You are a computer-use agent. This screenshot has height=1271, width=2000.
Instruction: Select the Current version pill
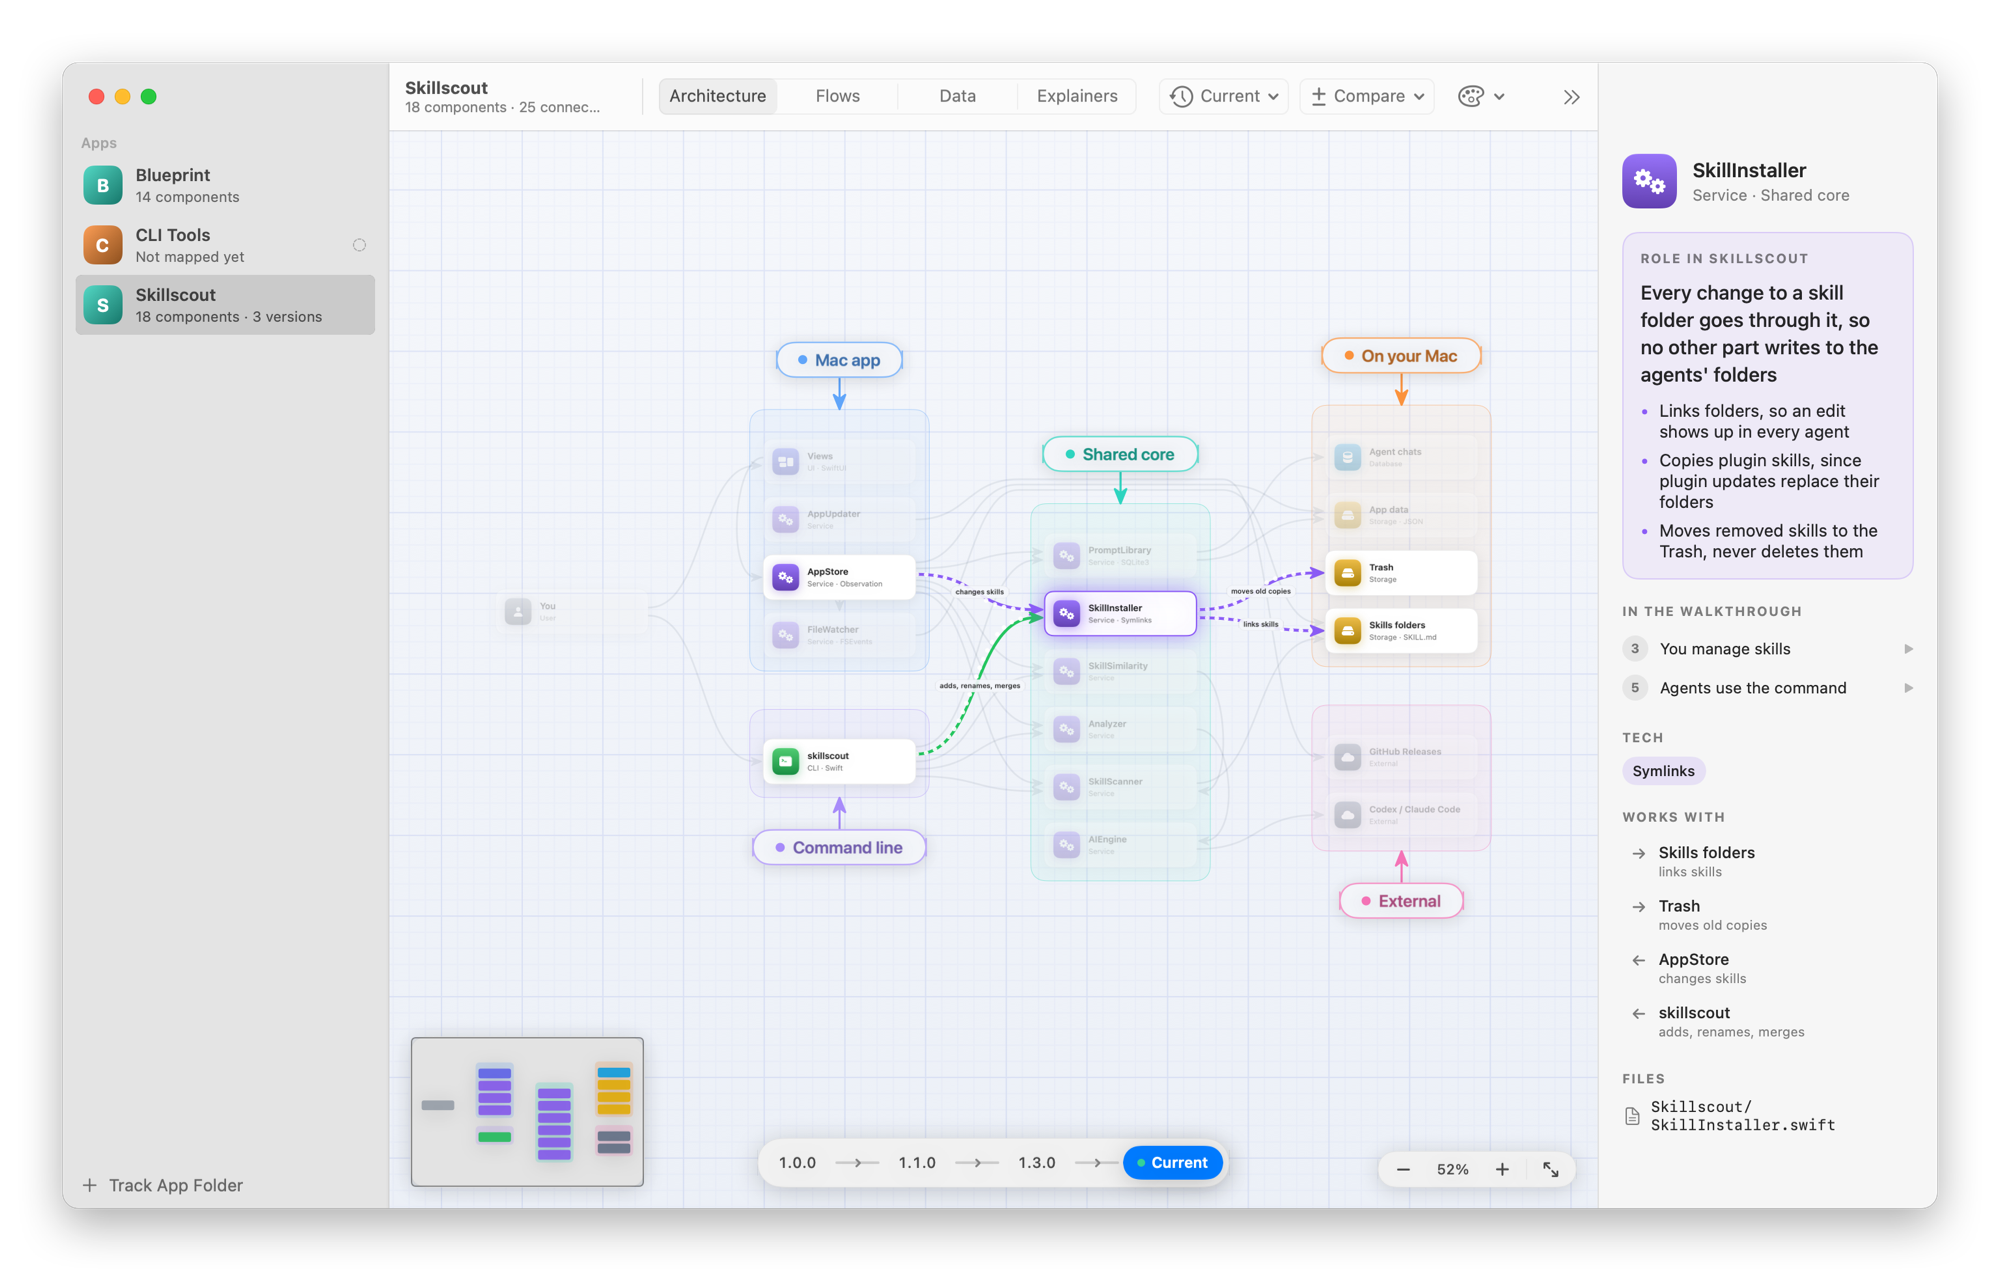(x=1172, y=1163)
